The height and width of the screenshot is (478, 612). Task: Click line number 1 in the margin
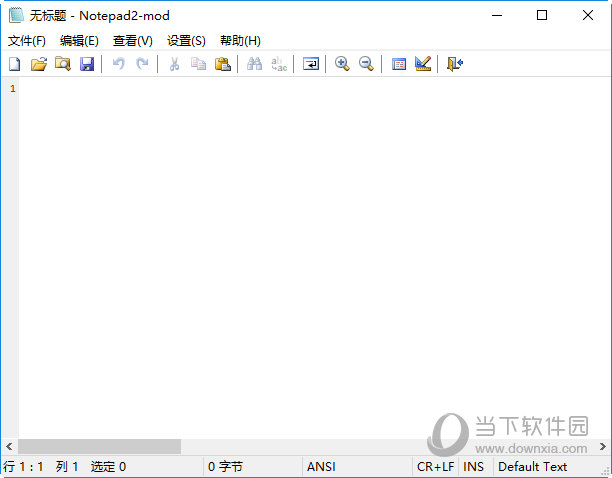(13, 89)
